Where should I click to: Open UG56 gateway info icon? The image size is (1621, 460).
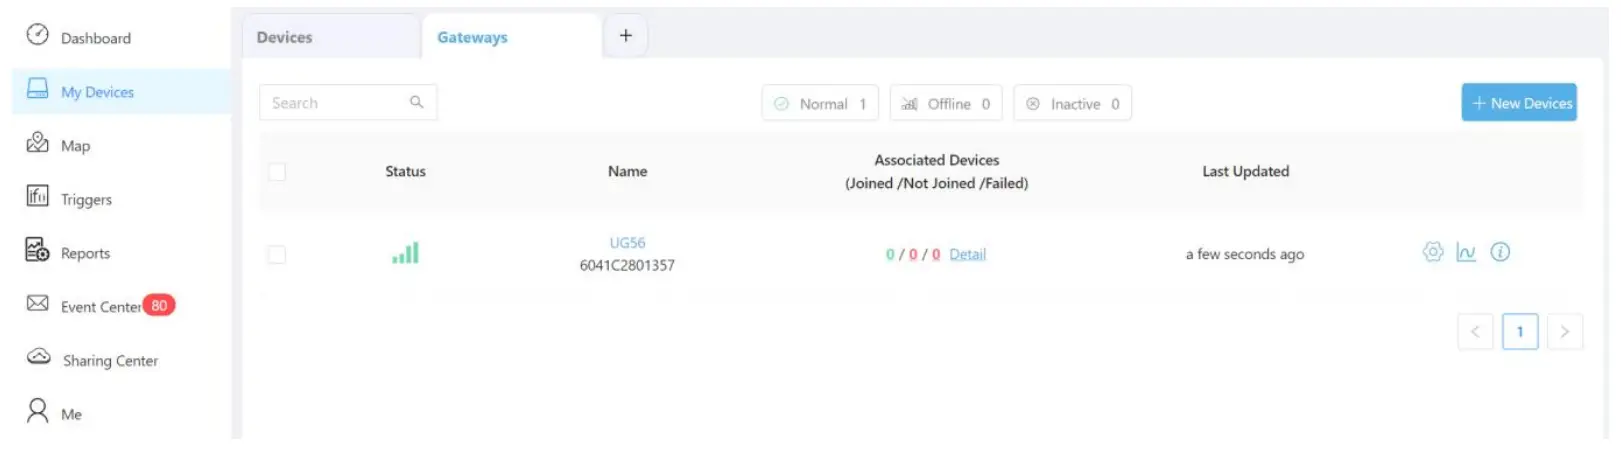tap(1500, 252)
